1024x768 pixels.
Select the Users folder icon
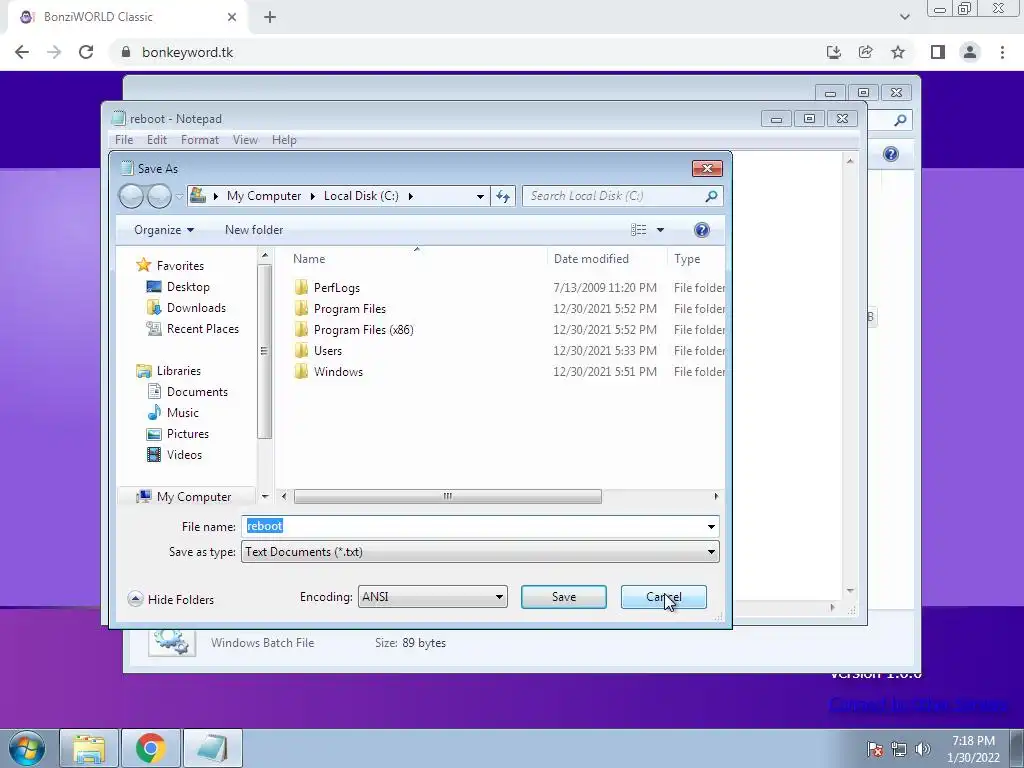[301, 351]
